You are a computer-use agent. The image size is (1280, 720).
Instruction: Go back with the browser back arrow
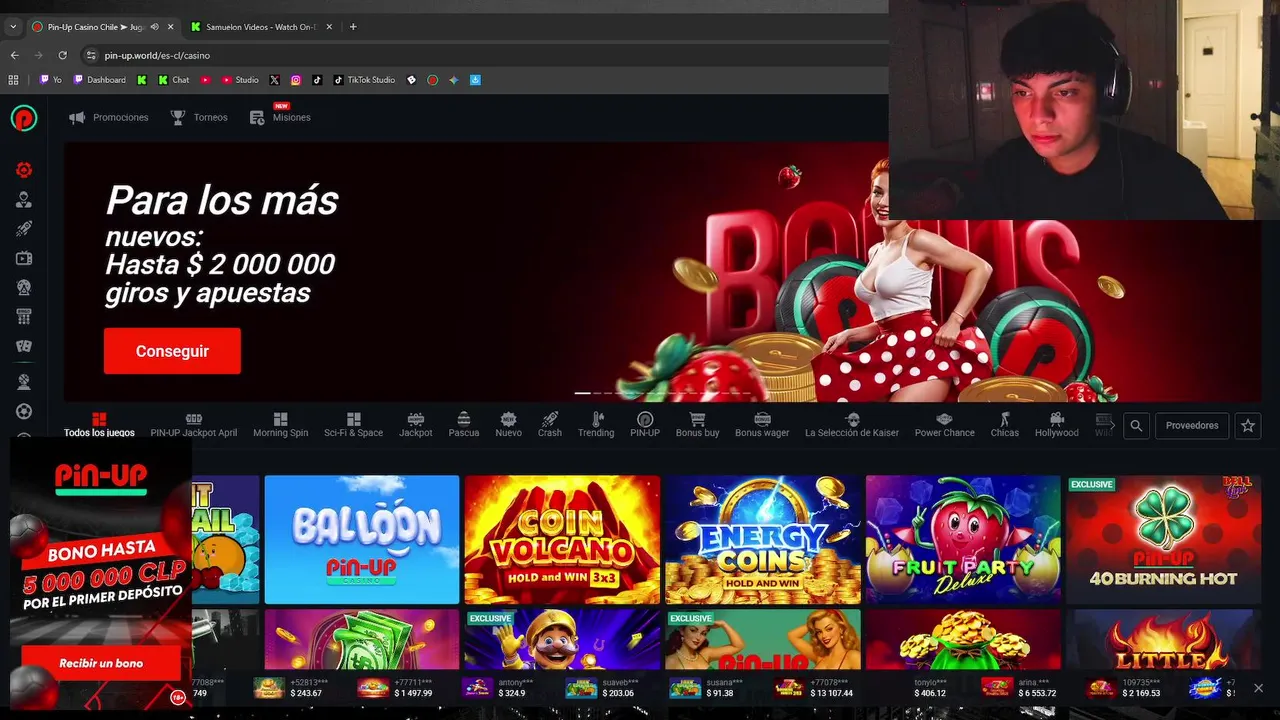pyautogui.click(x=14, y=55)
